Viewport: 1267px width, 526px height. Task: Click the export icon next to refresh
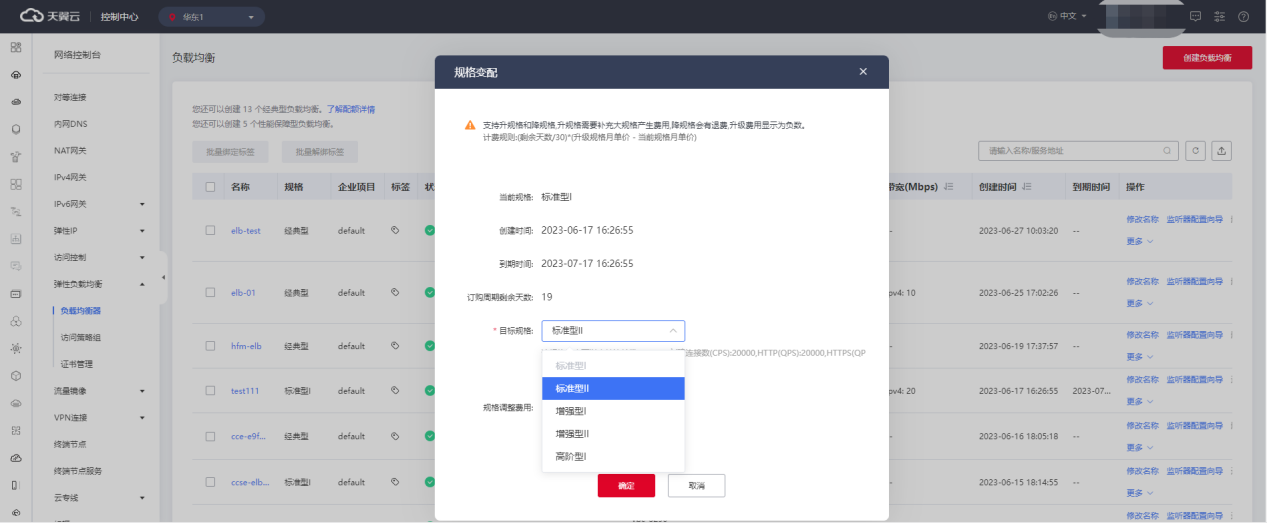click(x=1221, y=151)
